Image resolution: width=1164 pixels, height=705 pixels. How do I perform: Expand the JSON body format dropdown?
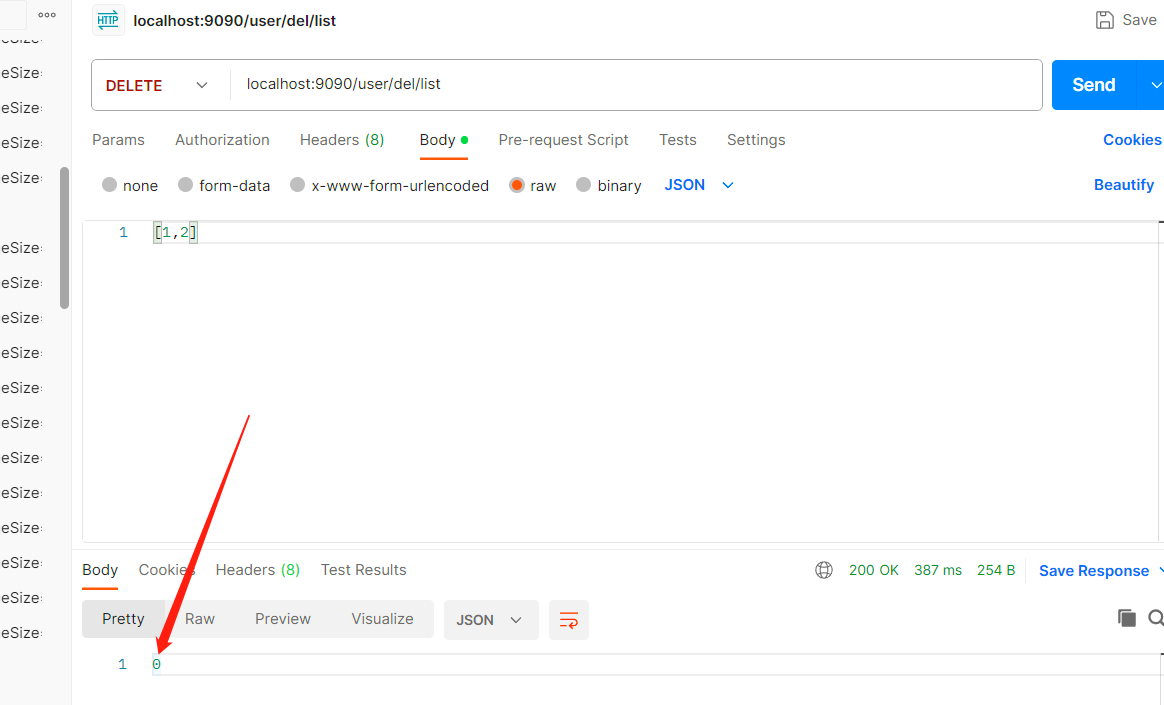point(699,185)
